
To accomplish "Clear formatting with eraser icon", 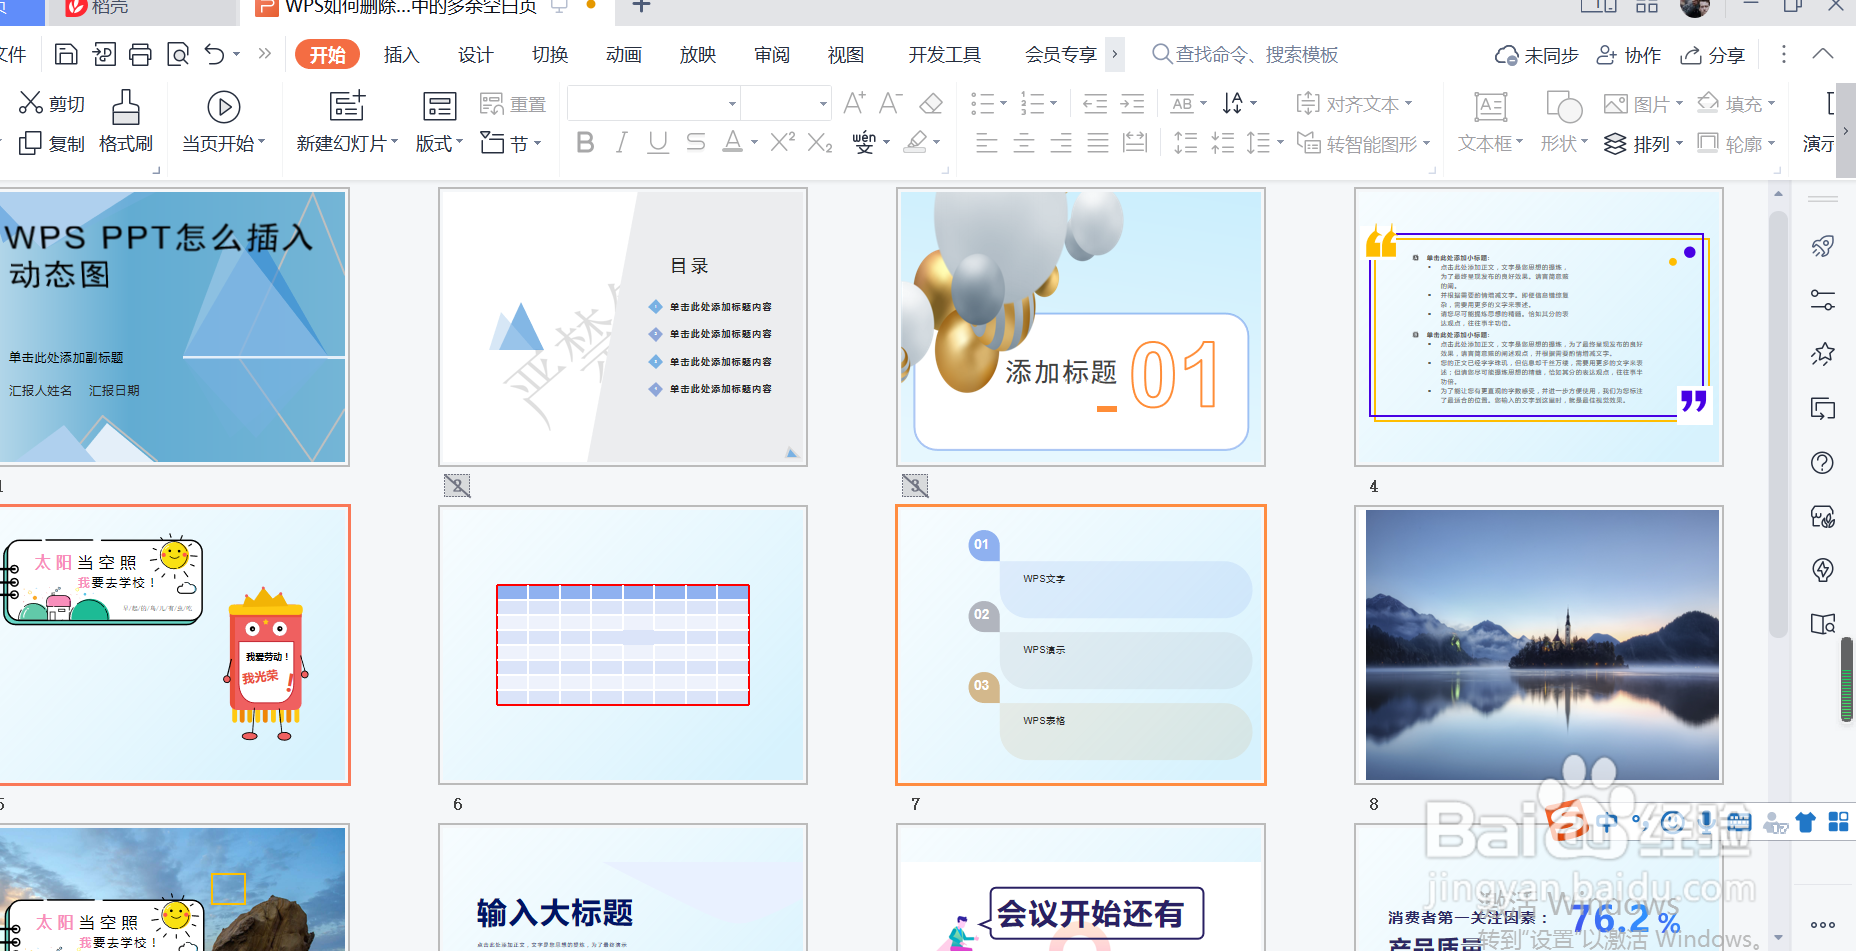I will click(931, 103).
